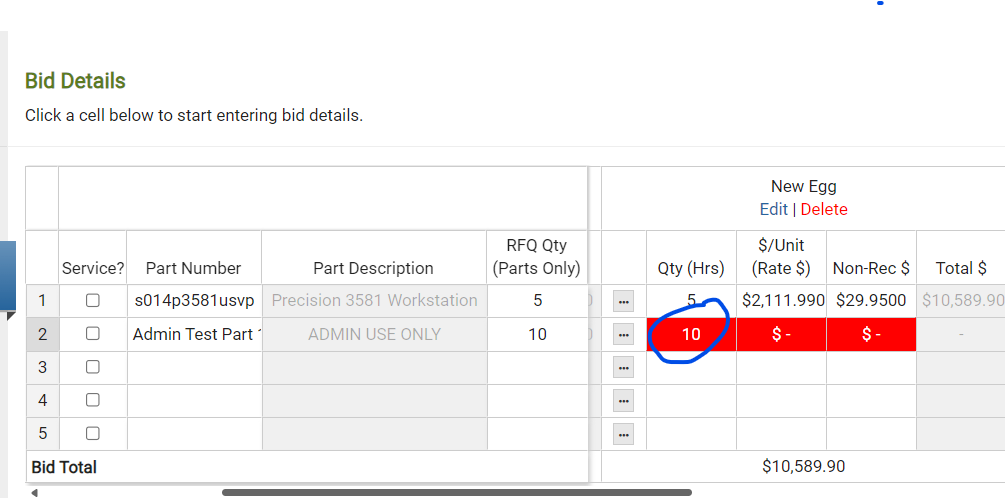
Task: Click the Non-Rec $29.9500 cell
Action: (x=871, y=300)
